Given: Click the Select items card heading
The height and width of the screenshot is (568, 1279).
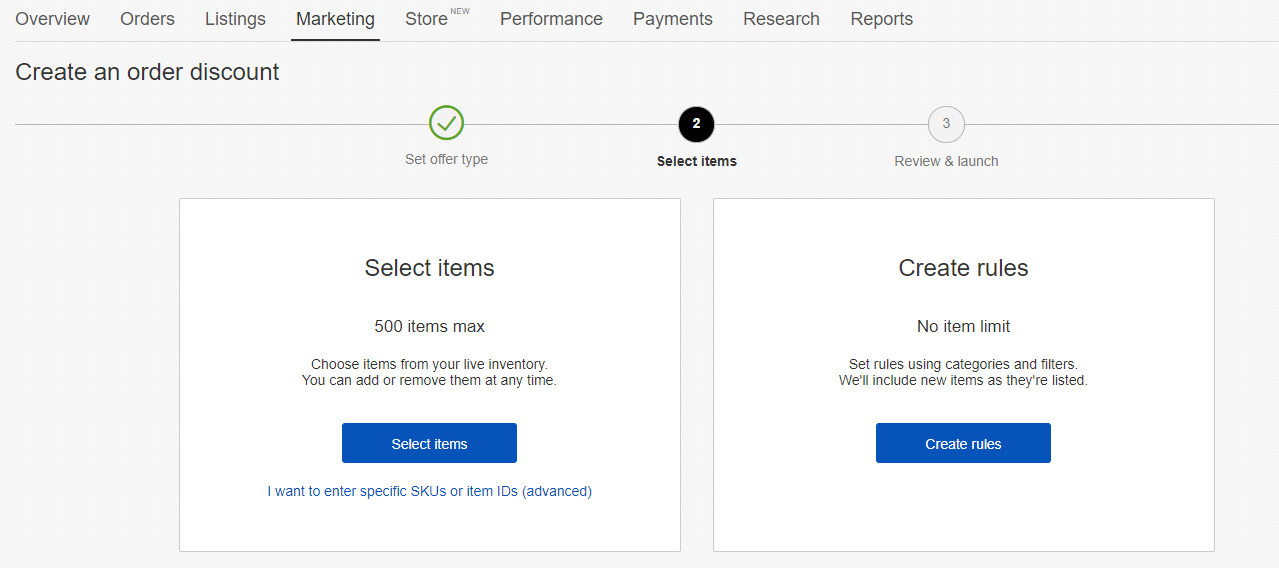Looking at the screenshot, I should (429, 268).
